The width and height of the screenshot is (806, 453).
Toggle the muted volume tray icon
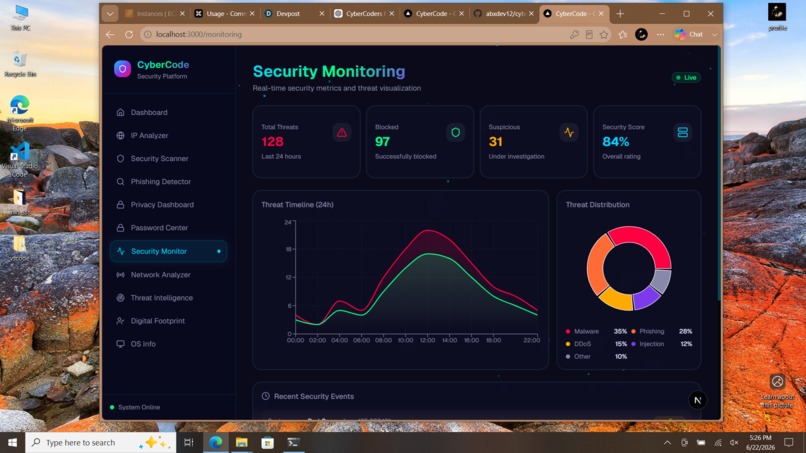point(734,443)
